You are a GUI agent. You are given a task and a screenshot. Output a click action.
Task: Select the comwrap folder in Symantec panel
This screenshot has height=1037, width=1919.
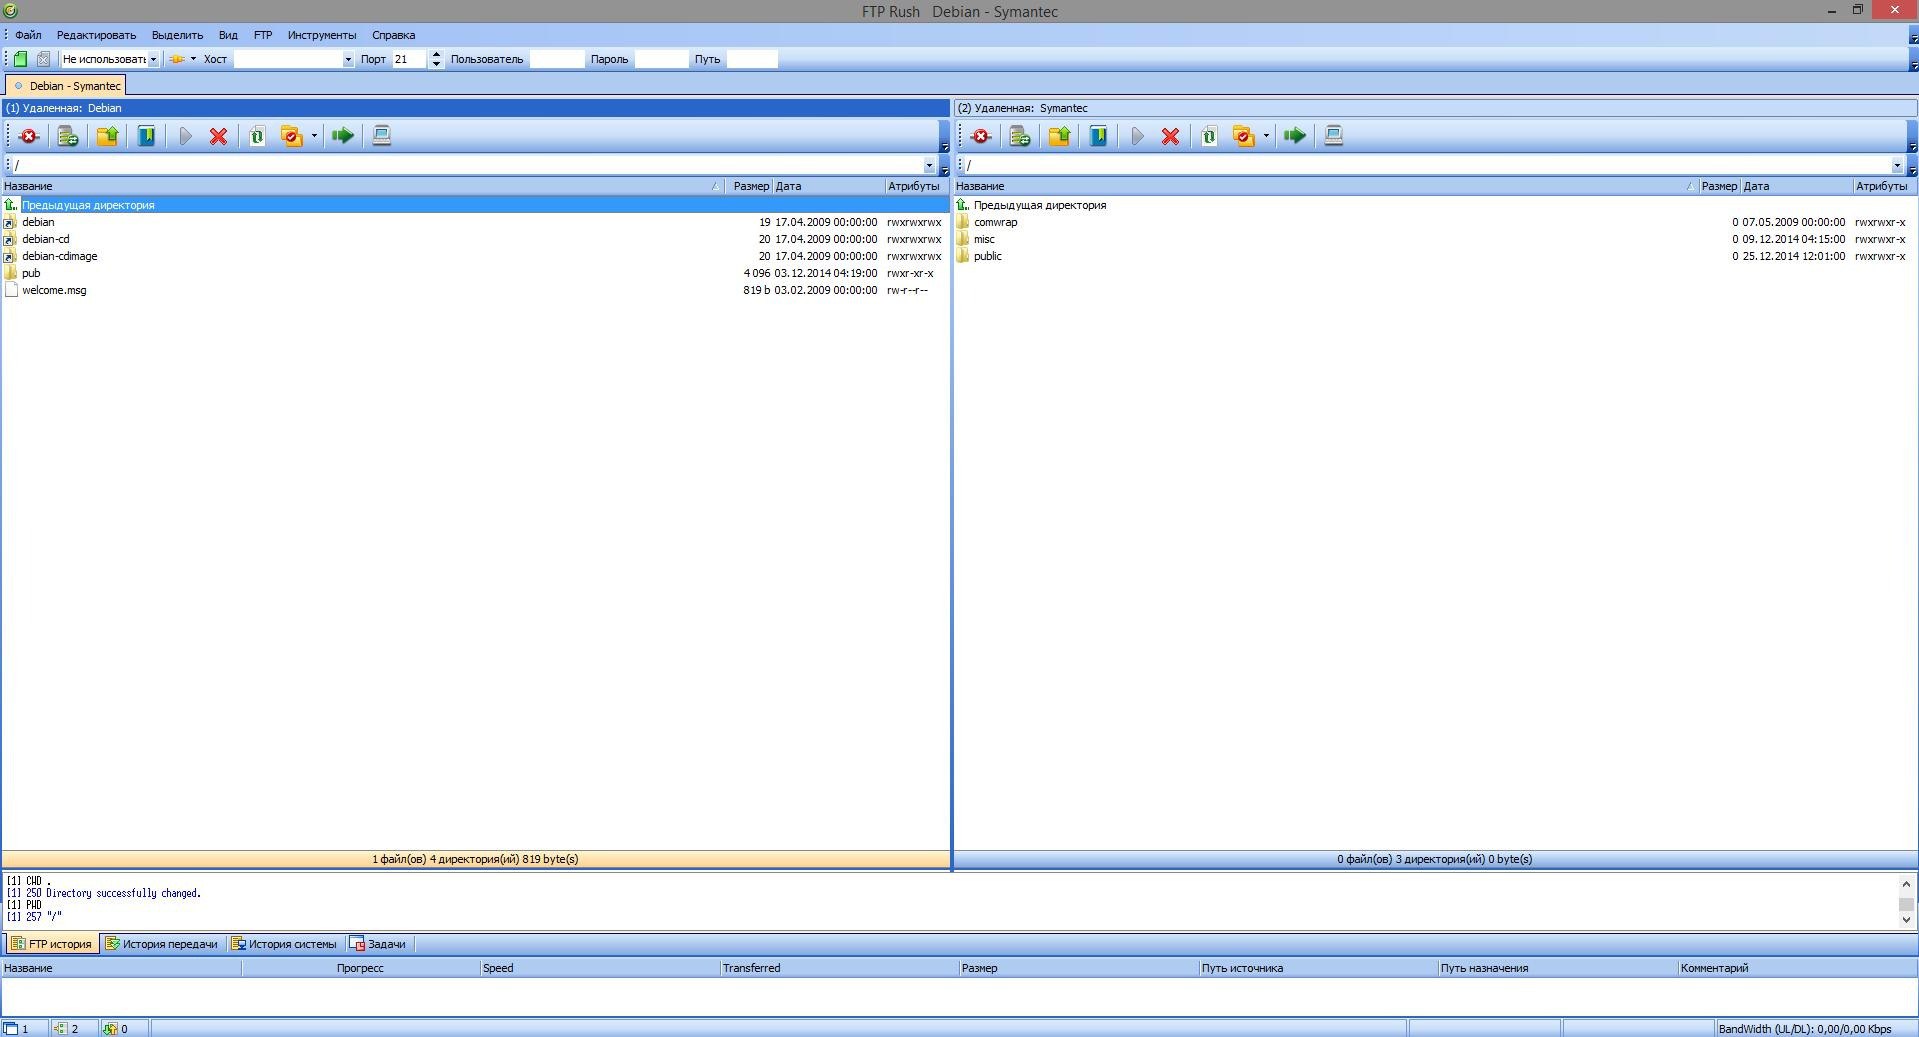pos(995,222)
